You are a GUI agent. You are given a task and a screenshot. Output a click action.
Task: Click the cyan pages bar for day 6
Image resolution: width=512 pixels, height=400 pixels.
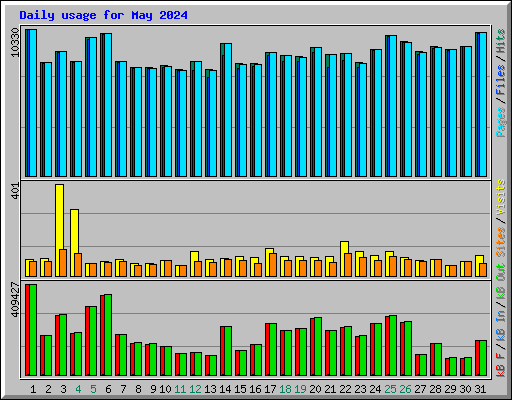pyautogui.click(x=108, y=105)
